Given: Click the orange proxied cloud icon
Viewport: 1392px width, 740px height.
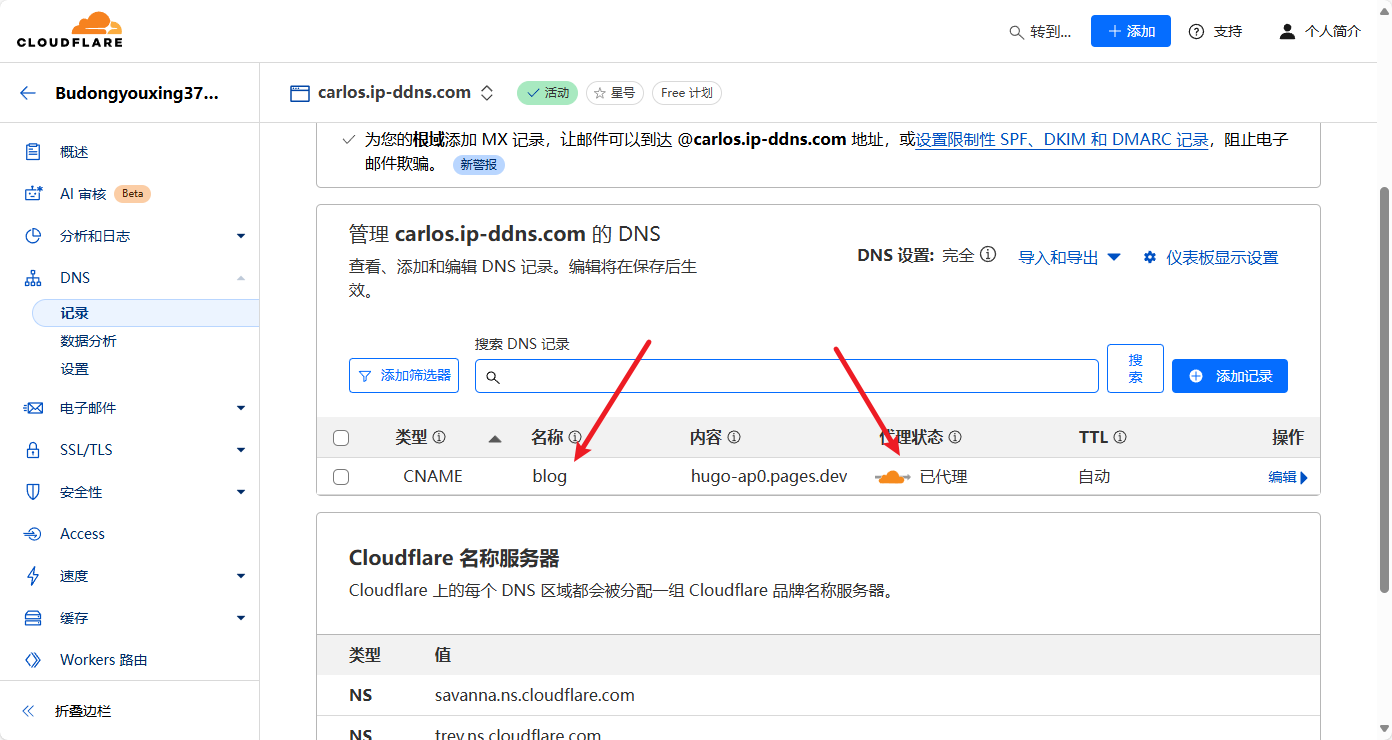Looking at the screenshot, I should pyautogui.click(x=892, y=477).
